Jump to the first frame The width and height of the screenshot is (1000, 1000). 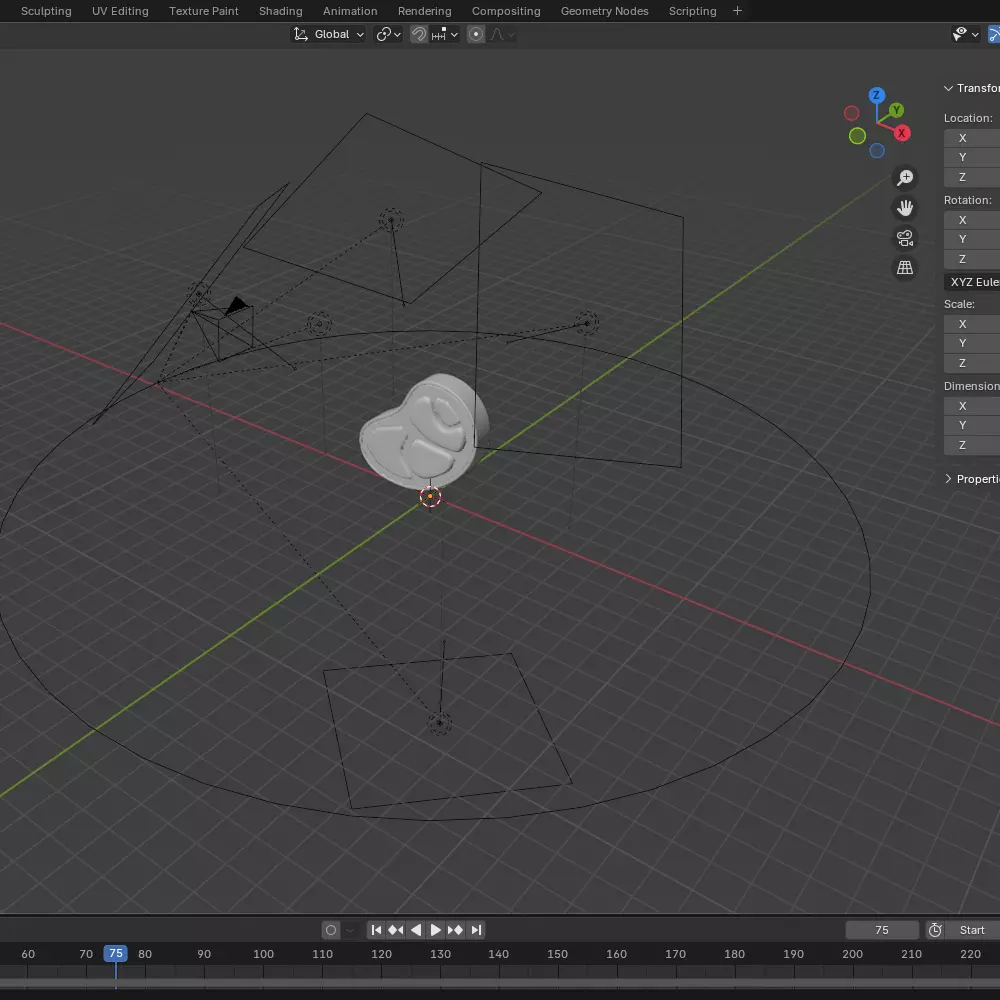(376, 930)
